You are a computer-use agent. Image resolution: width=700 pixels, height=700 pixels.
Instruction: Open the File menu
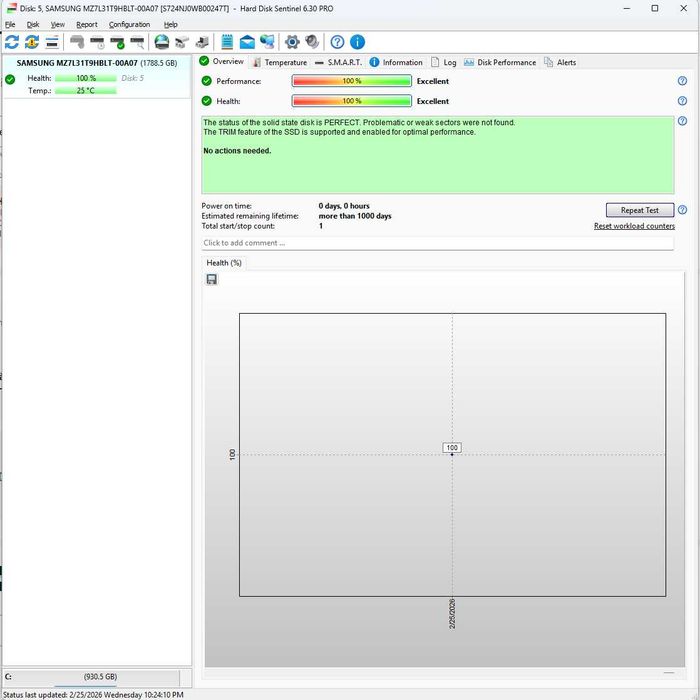(x=10, y=25)
